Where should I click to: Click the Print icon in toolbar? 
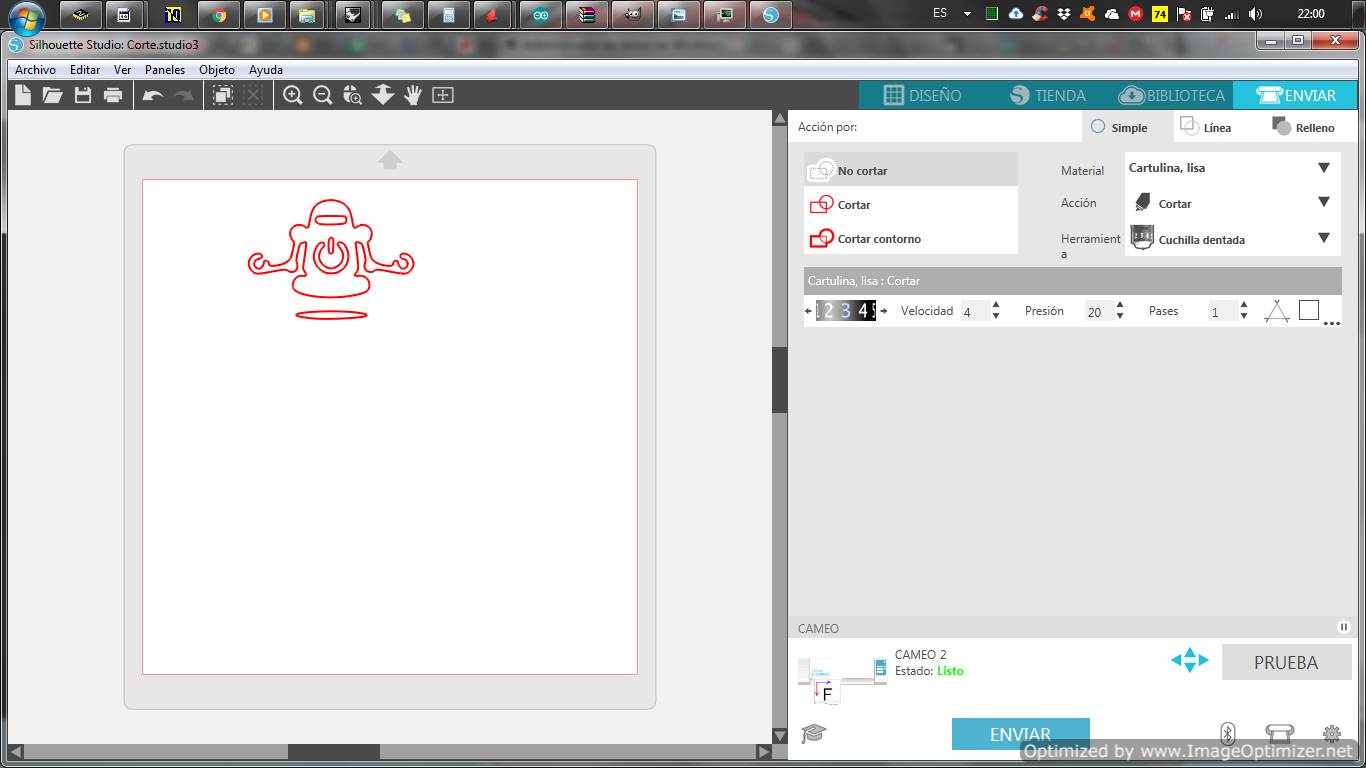pyautogui.click(x=113, y=95)
